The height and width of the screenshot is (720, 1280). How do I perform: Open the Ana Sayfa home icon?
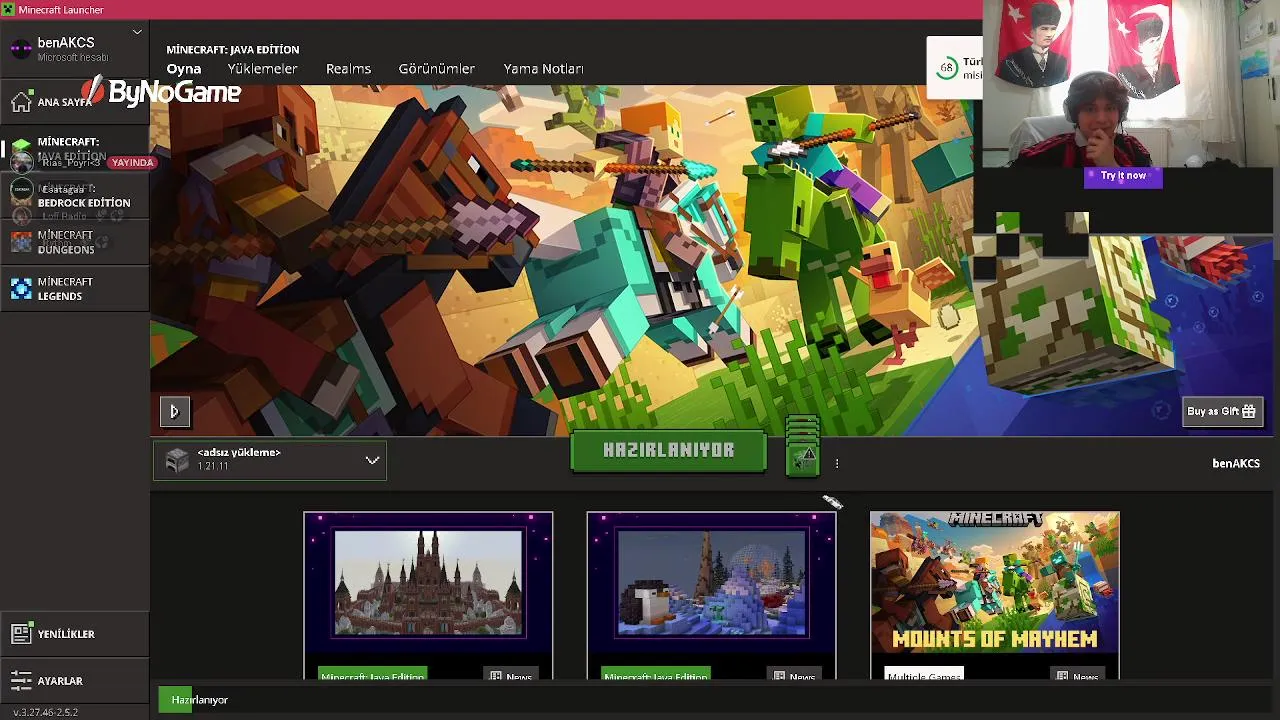pyautogui.click(x=21, y=102)
